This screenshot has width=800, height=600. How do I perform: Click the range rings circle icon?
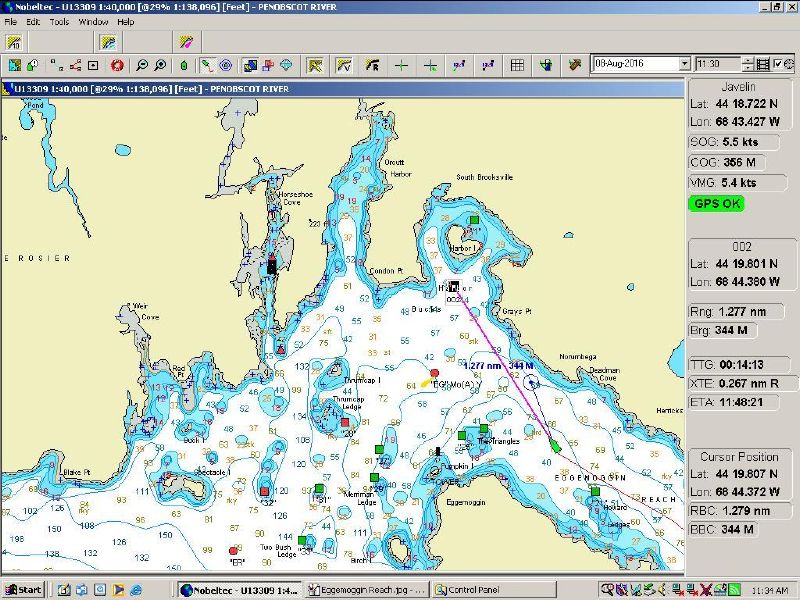click(226, 65)
